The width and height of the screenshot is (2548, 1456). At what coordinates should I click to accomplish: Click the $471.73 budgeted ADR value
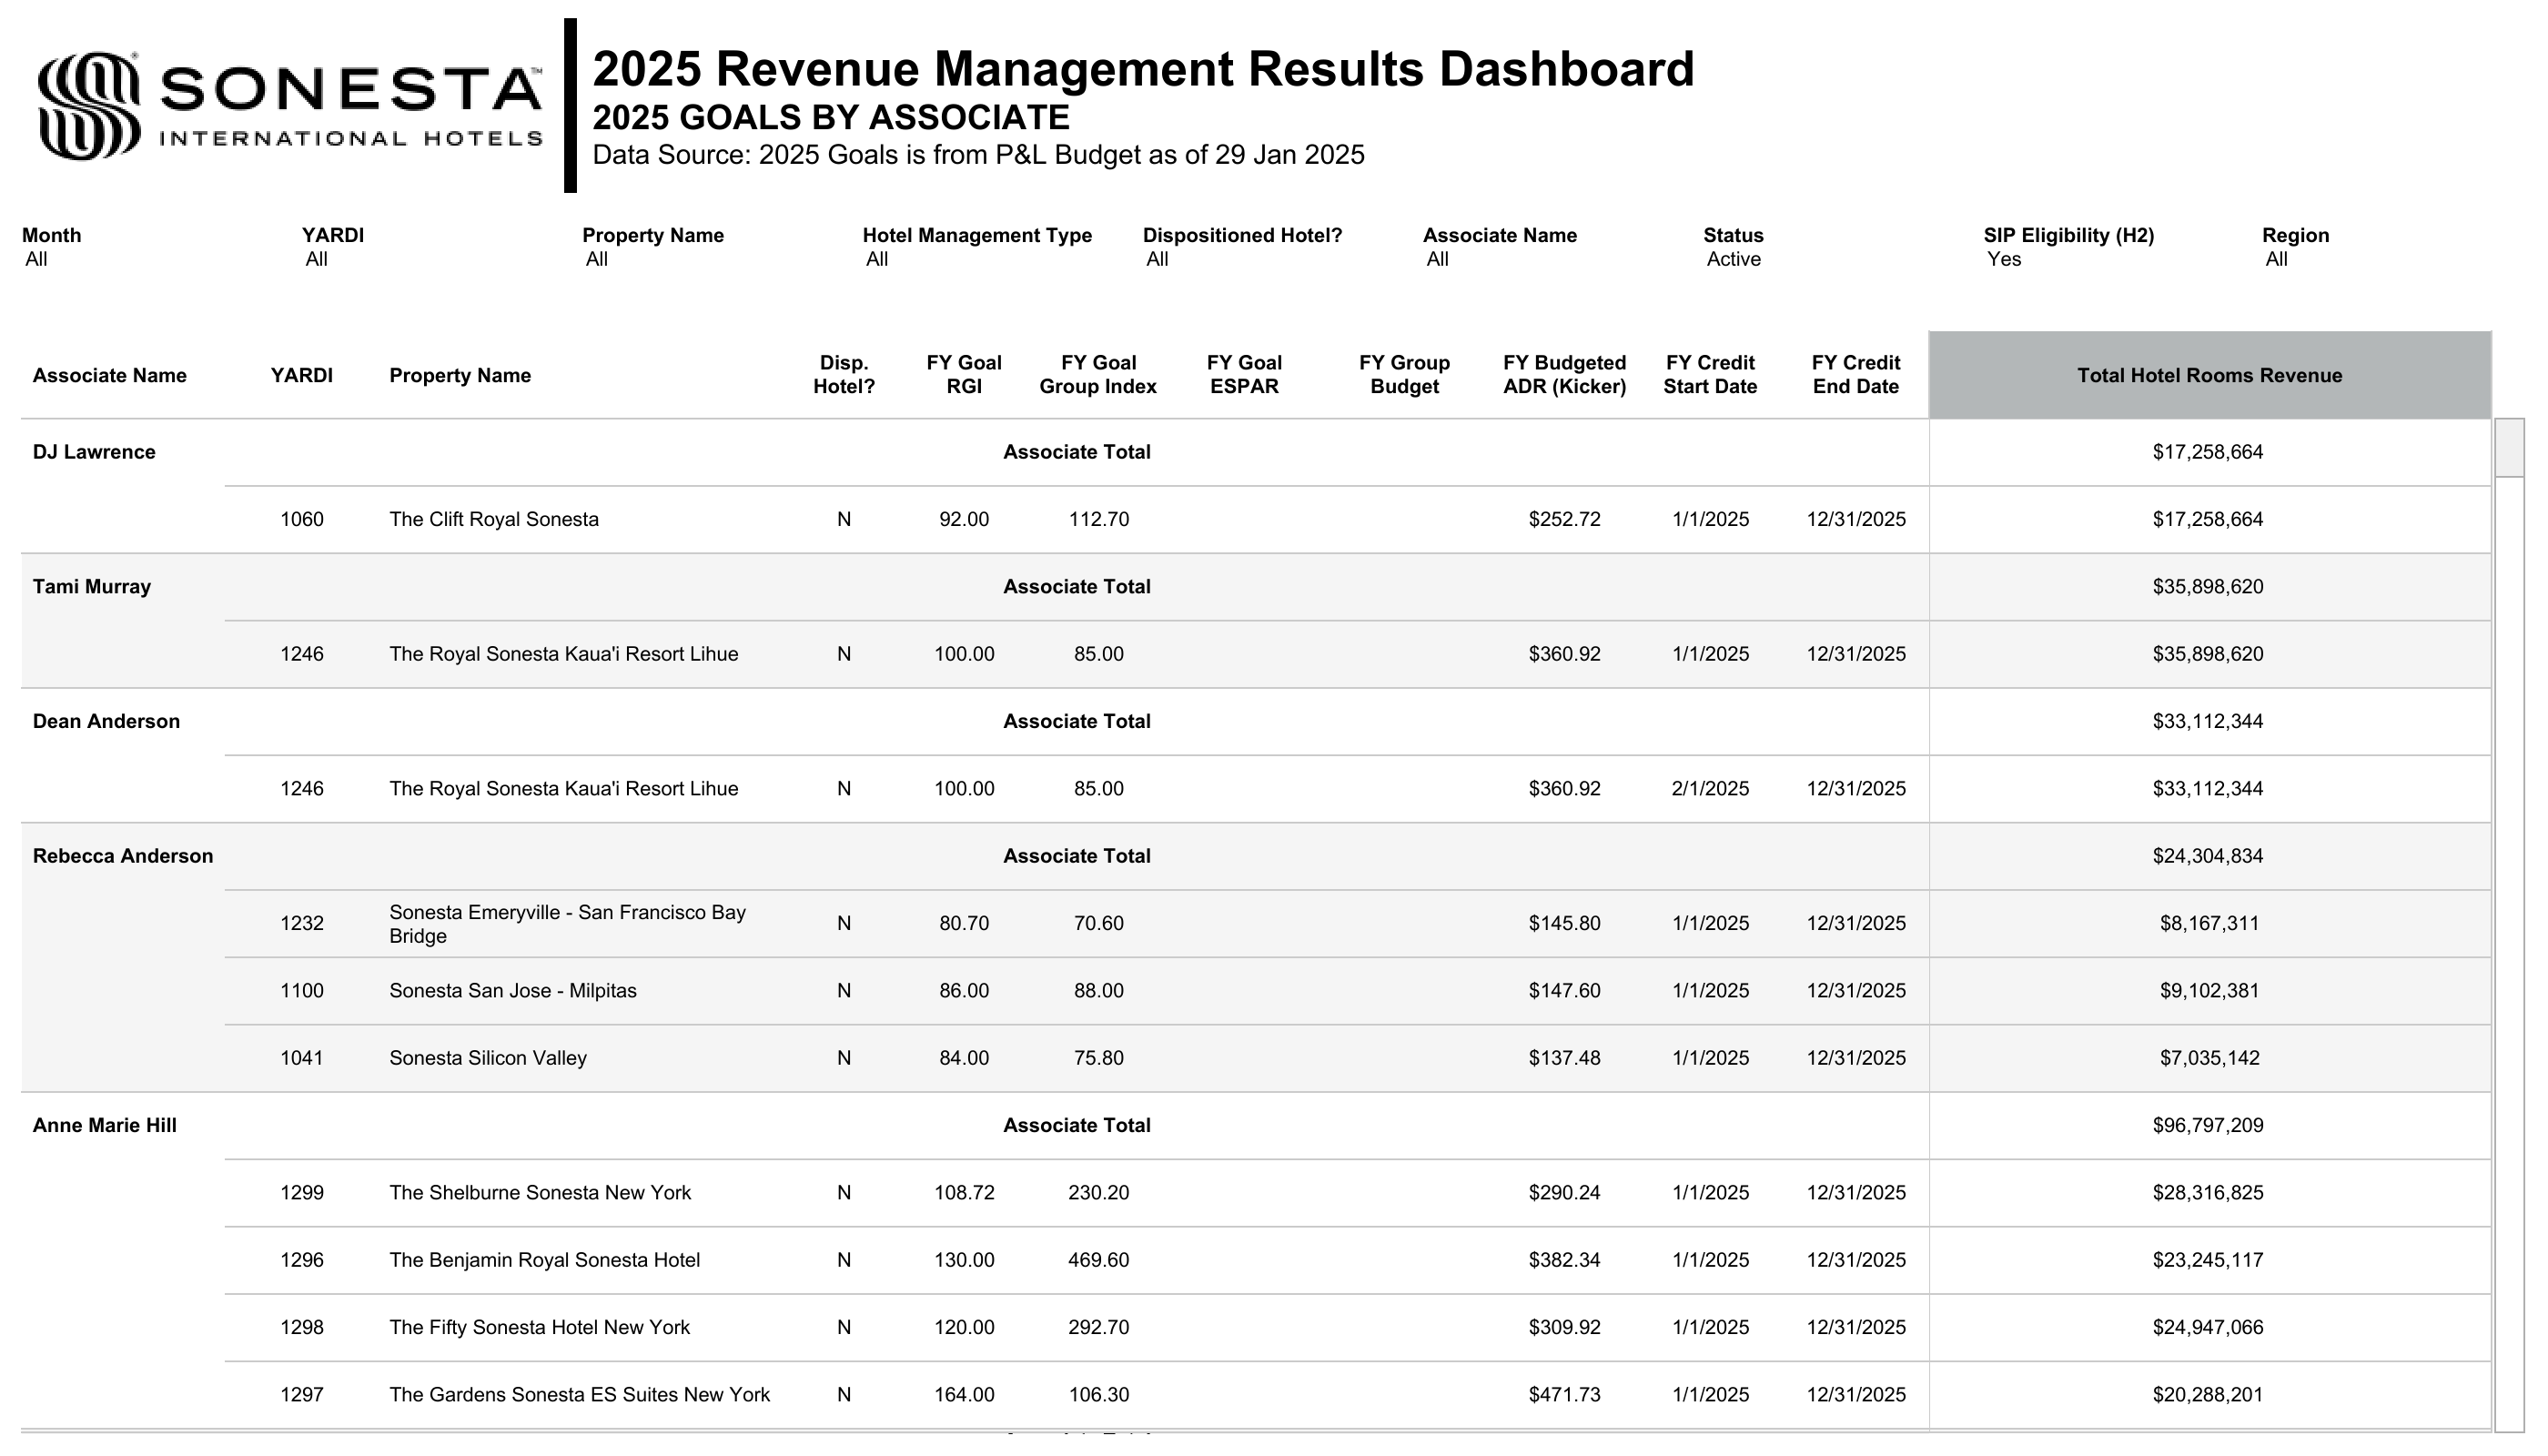pyautogui.click(x=1564, y=1395)
